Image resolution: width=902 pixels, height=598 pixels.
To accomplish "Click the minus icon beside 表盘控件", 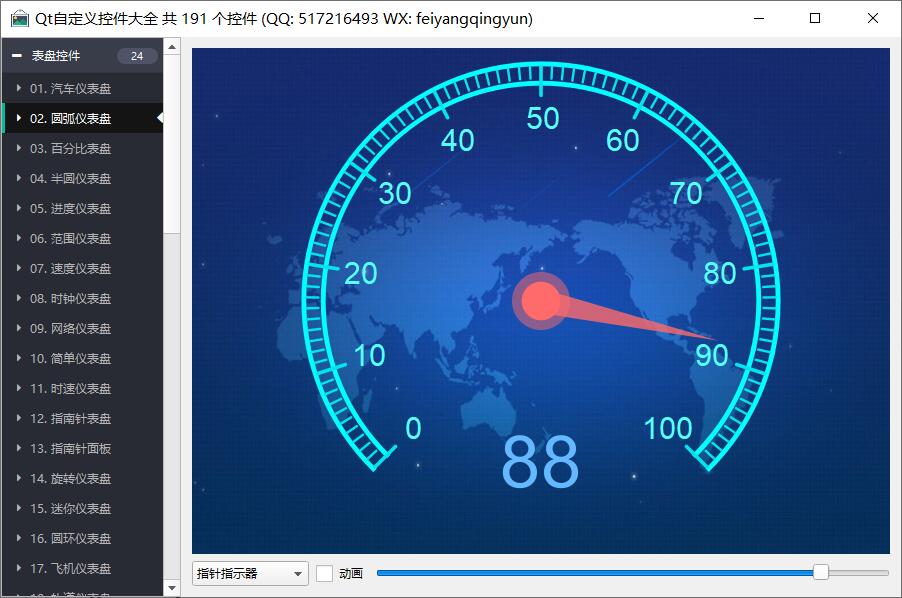I will click(x=17, y=56).
